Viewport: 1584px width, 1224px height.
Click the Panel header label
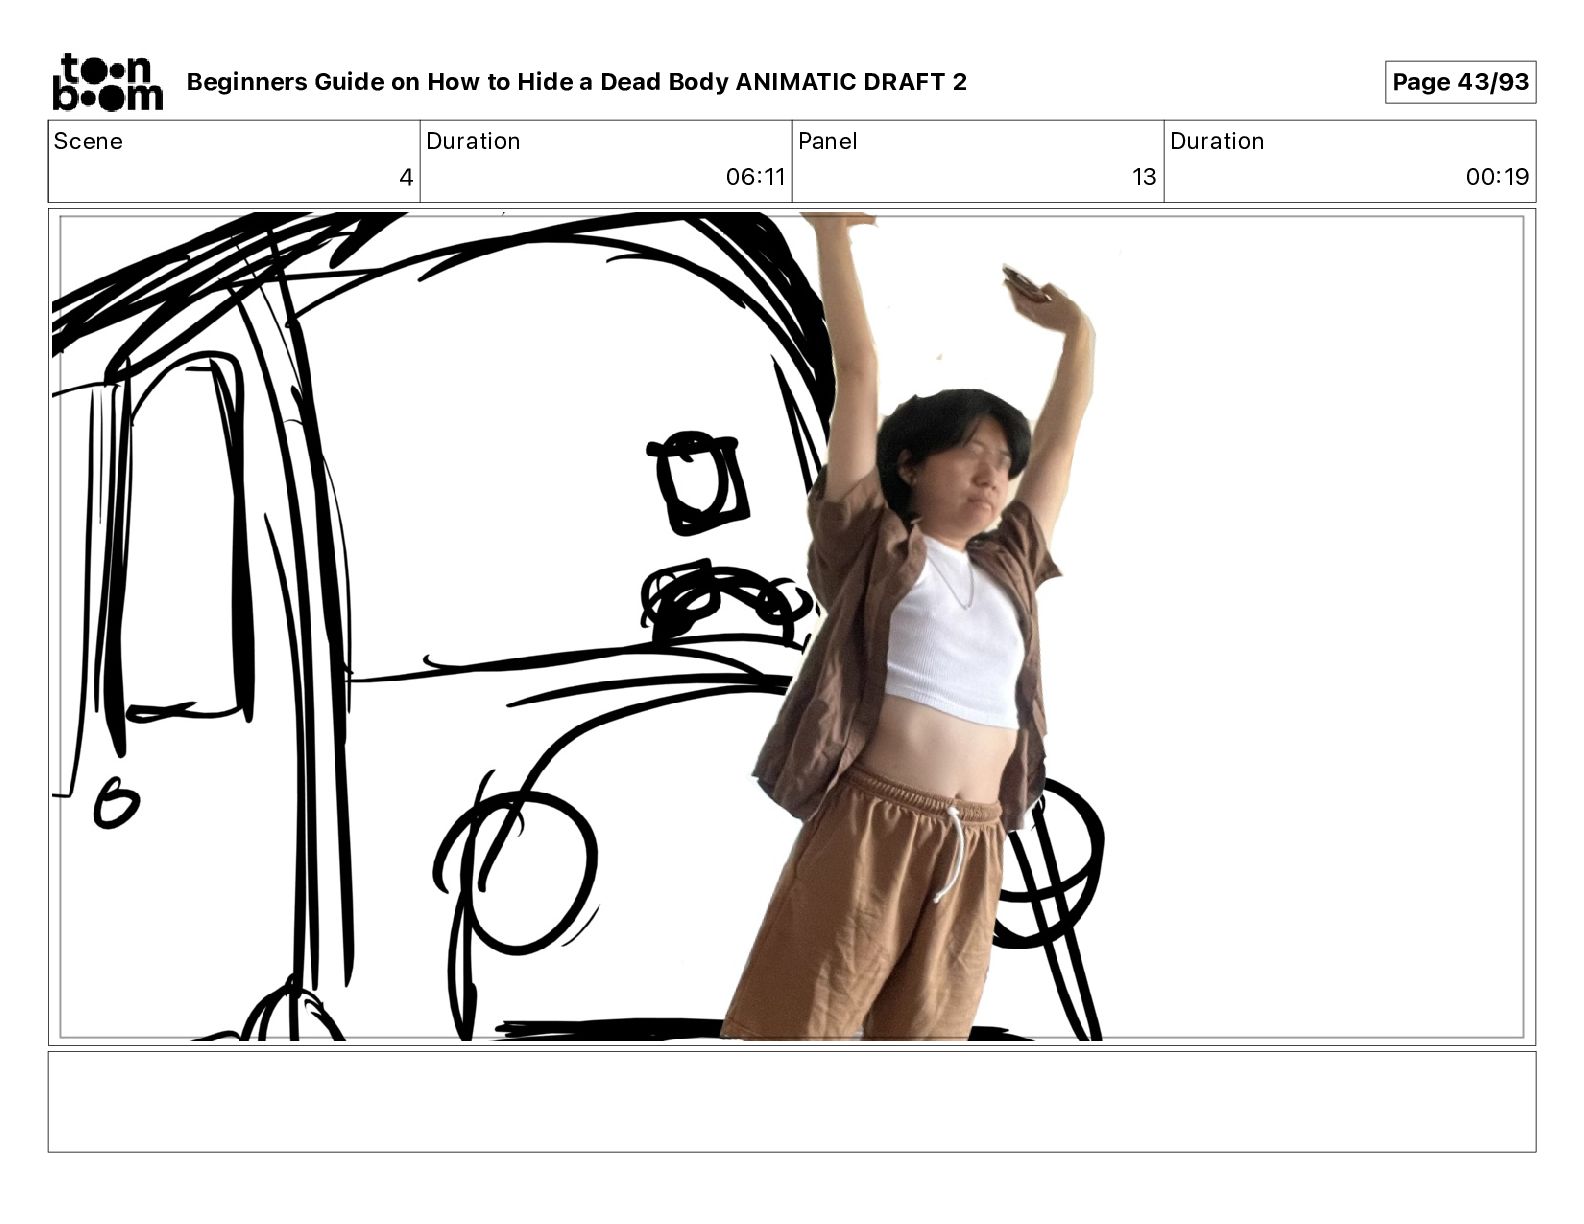click(x=827, y=141)
